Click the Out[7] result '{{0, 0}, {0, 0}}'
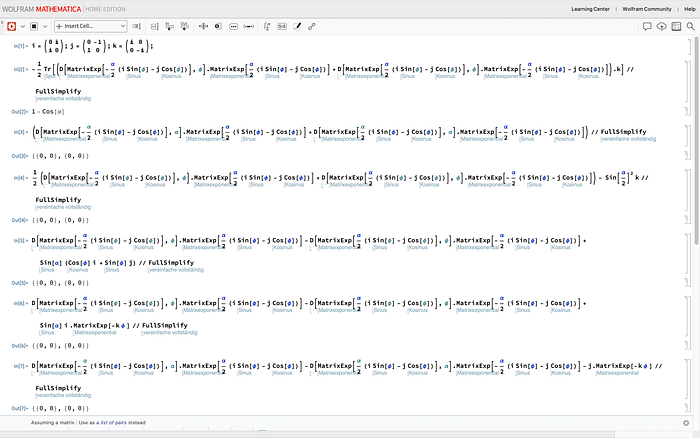Viewport: 700px width, 438px height. (x=60, y=408)
